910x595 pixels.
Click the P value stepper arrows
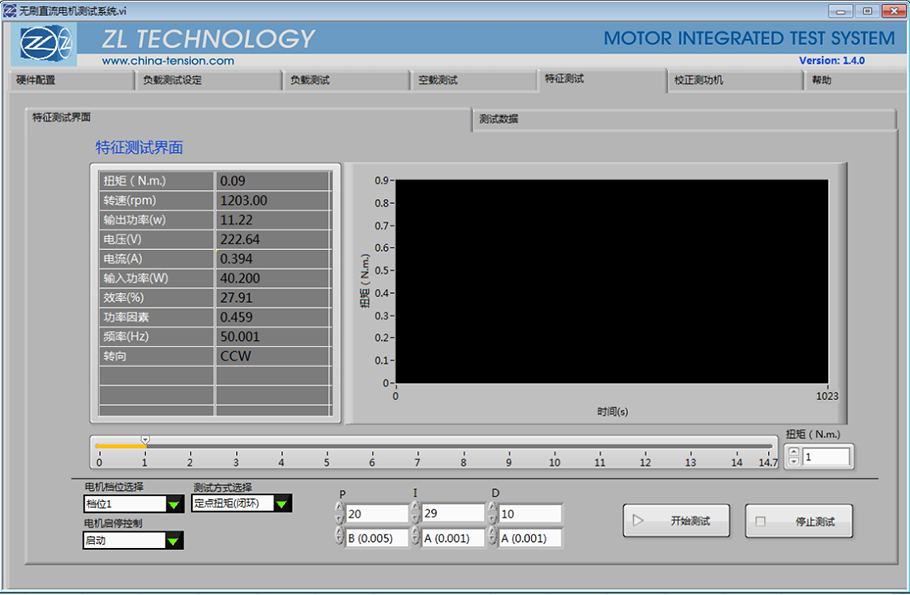coord(338,514)
